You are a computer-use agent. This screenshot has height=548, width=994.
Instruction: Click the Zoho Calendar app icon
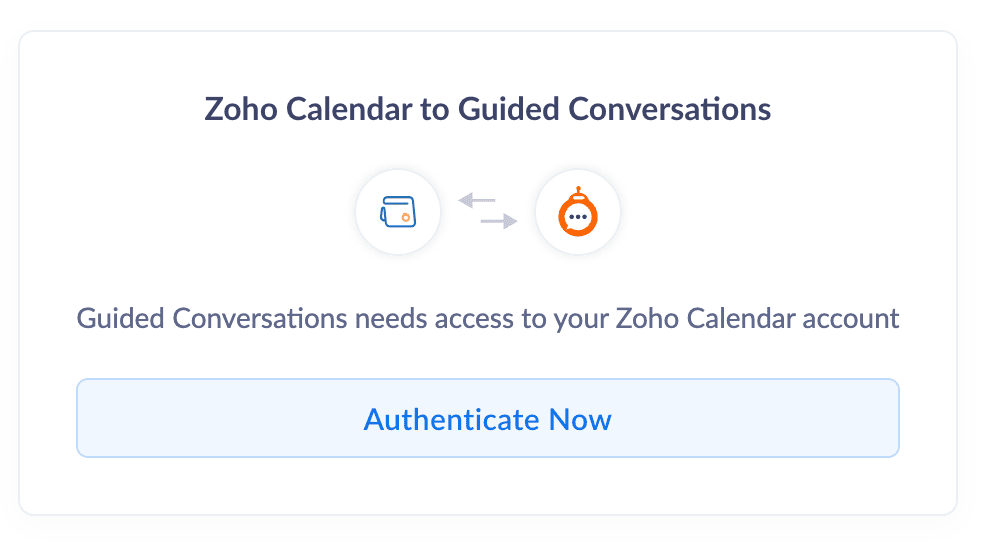click(x=398, y=212)
